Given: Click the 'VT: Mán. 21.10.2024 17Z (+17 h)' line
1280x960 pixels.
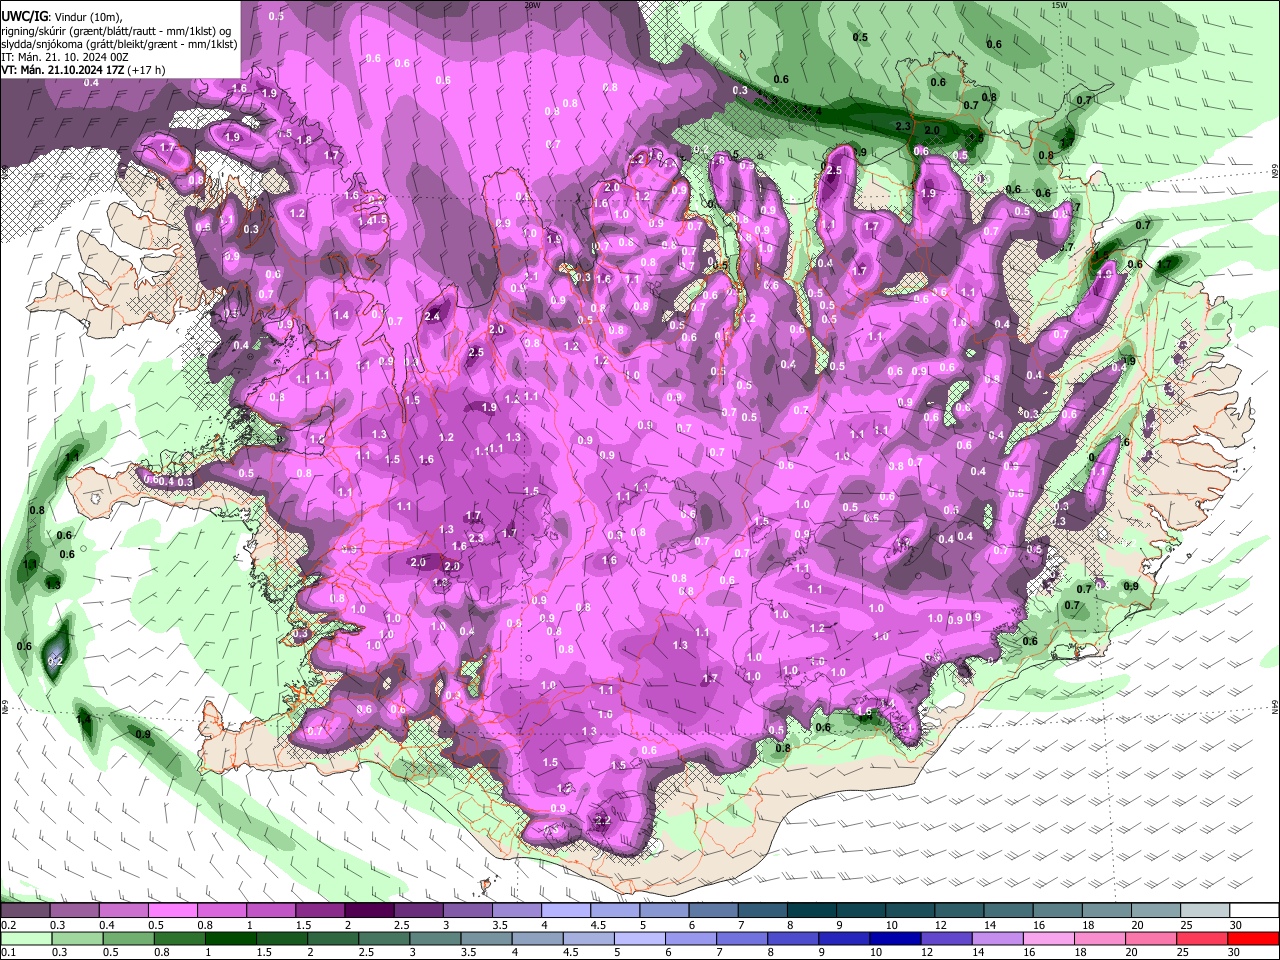Looking at the screenshot, I should pos(83,71).
